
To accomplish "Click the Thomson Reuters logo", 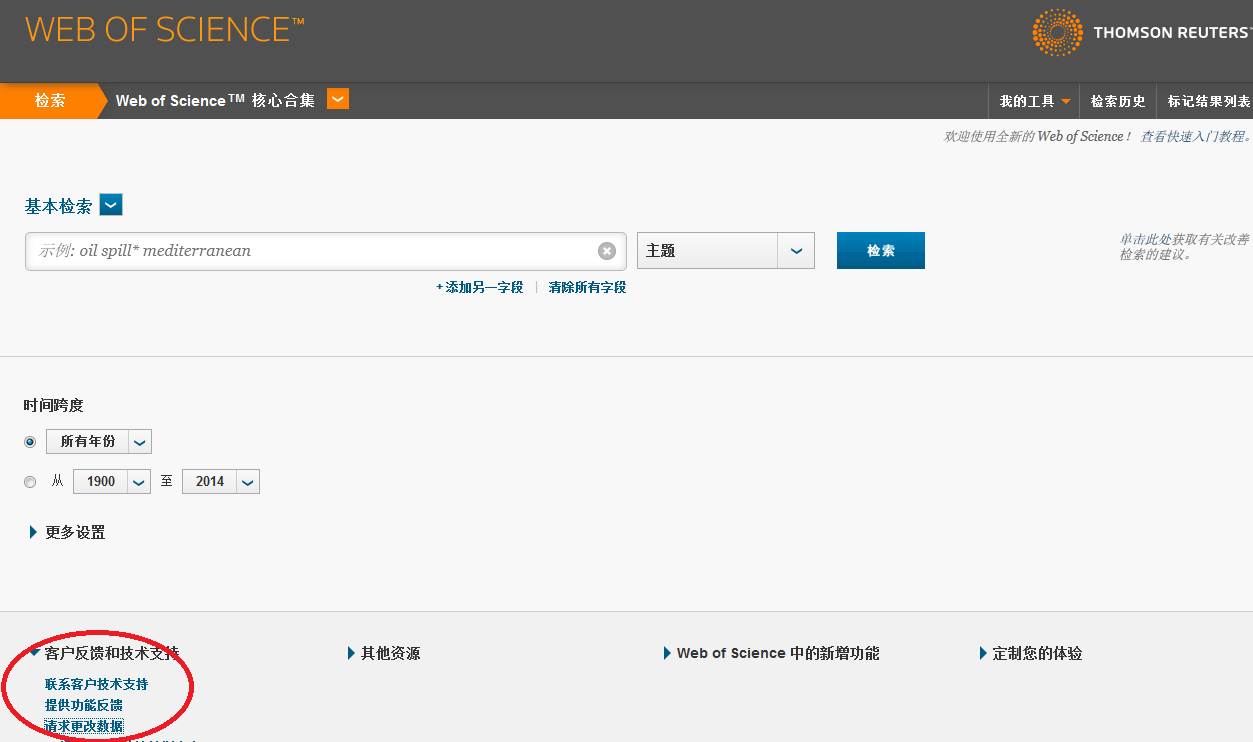I will (x=1142, y=32).
